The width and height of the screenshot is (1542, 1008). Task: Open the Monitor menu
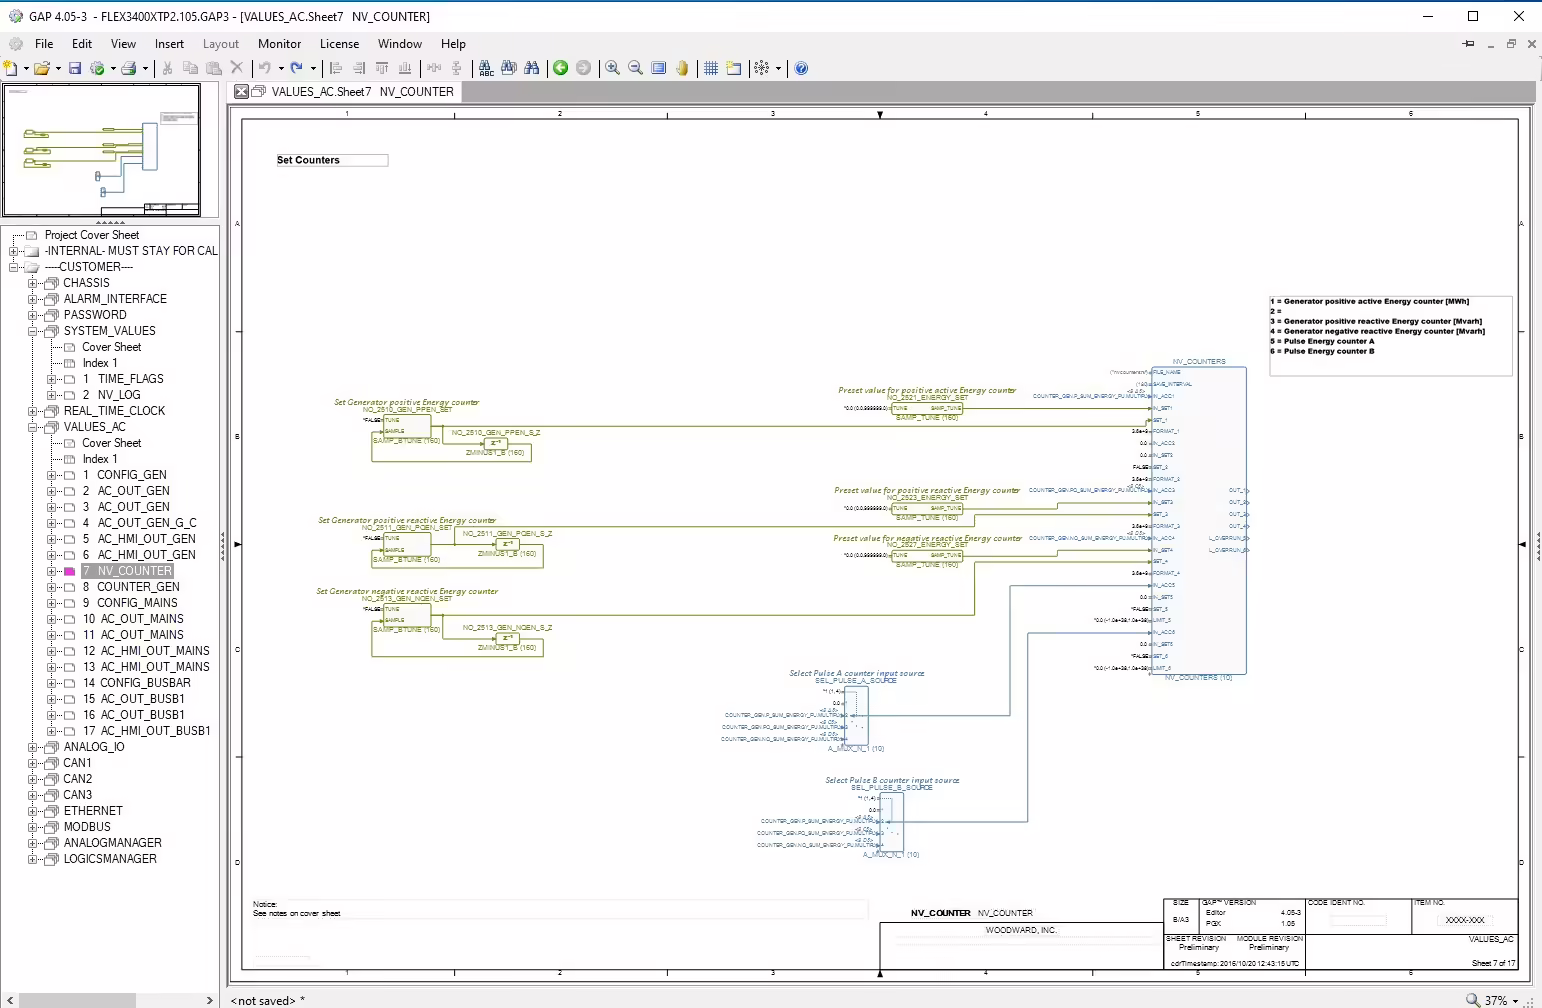279,44
